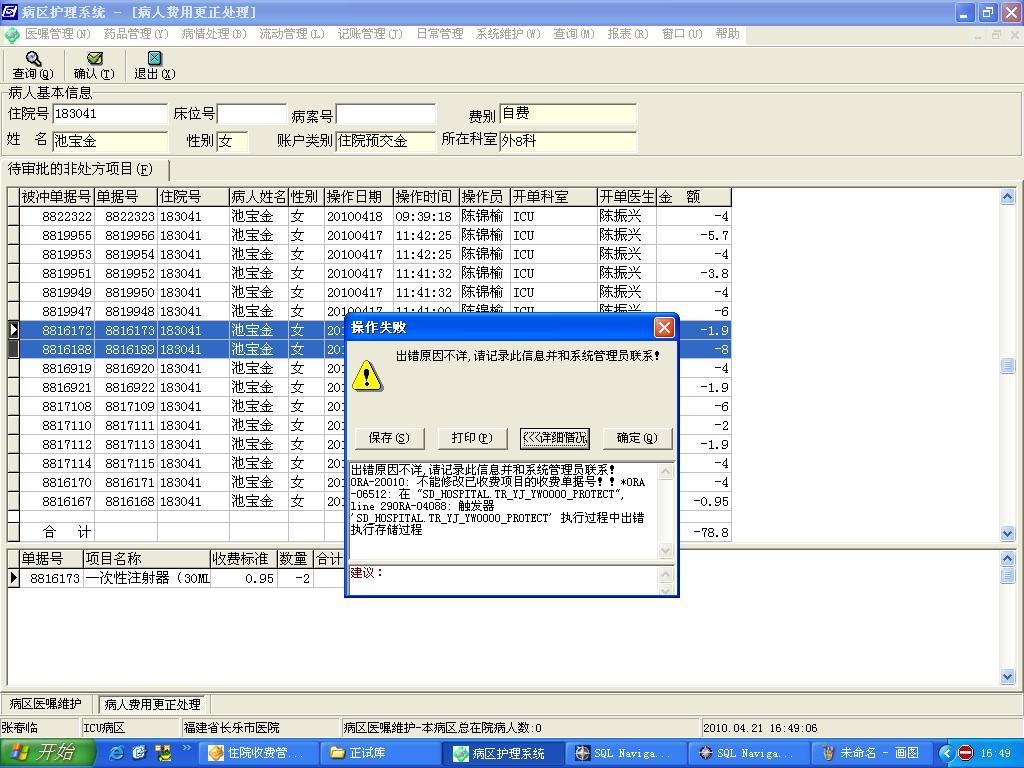Open the 系统维护(W) menu
The width and height of the screenshot is (1024, 768).
509,34
